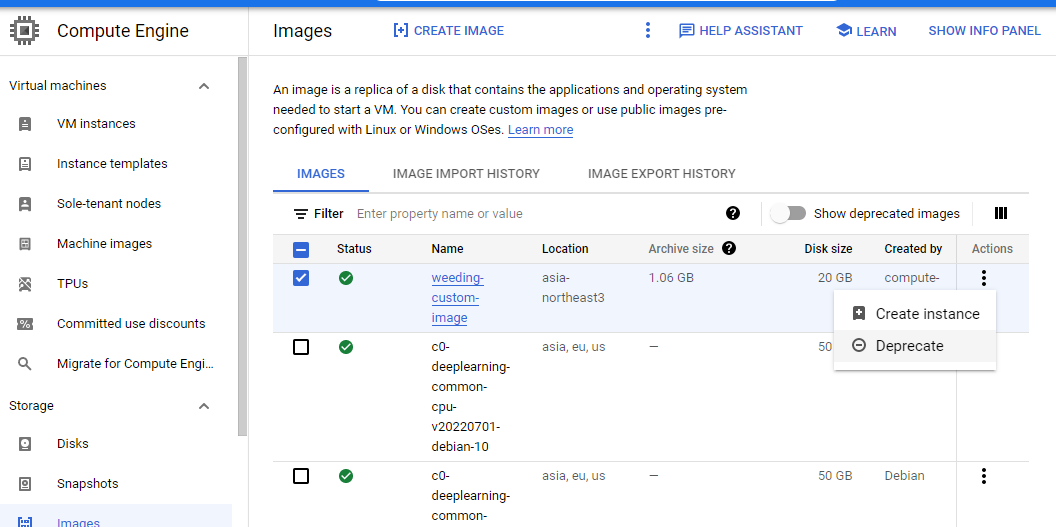Click the 20 GB disk size value

835,277
